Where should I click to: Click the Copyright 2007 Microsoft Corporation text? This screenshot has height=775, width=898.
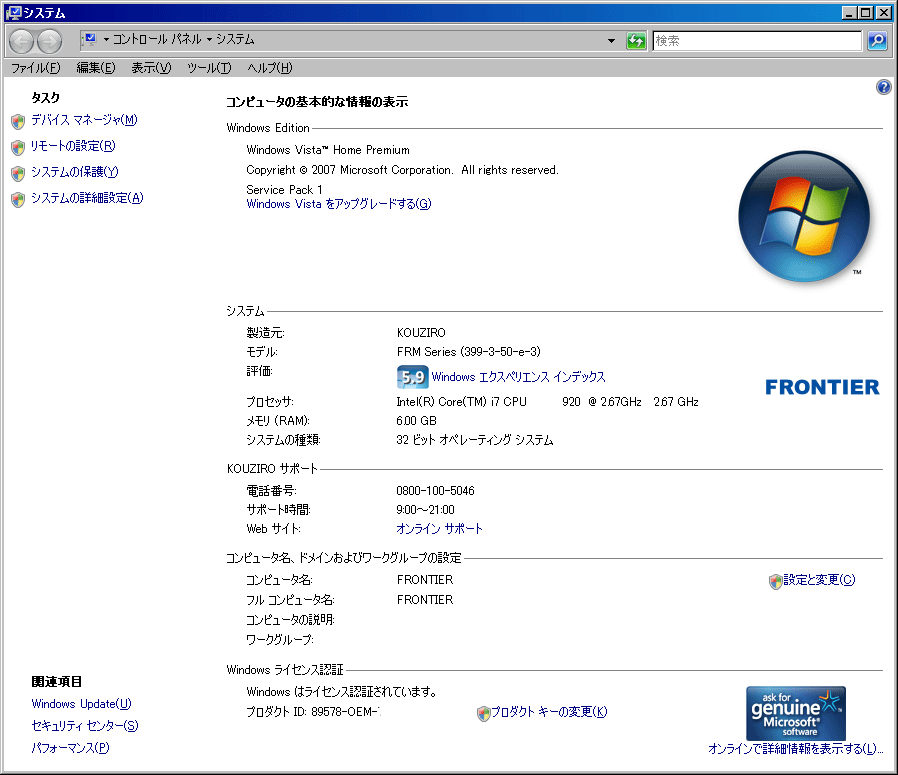(402, 170)
